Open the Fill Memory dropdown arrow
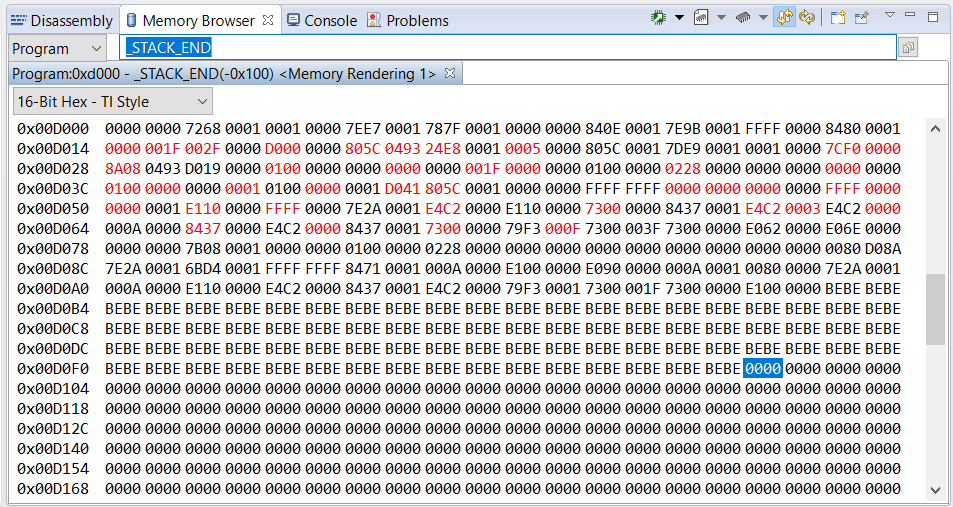This screenshot has height=507, width=953. [x=763, y=18]
